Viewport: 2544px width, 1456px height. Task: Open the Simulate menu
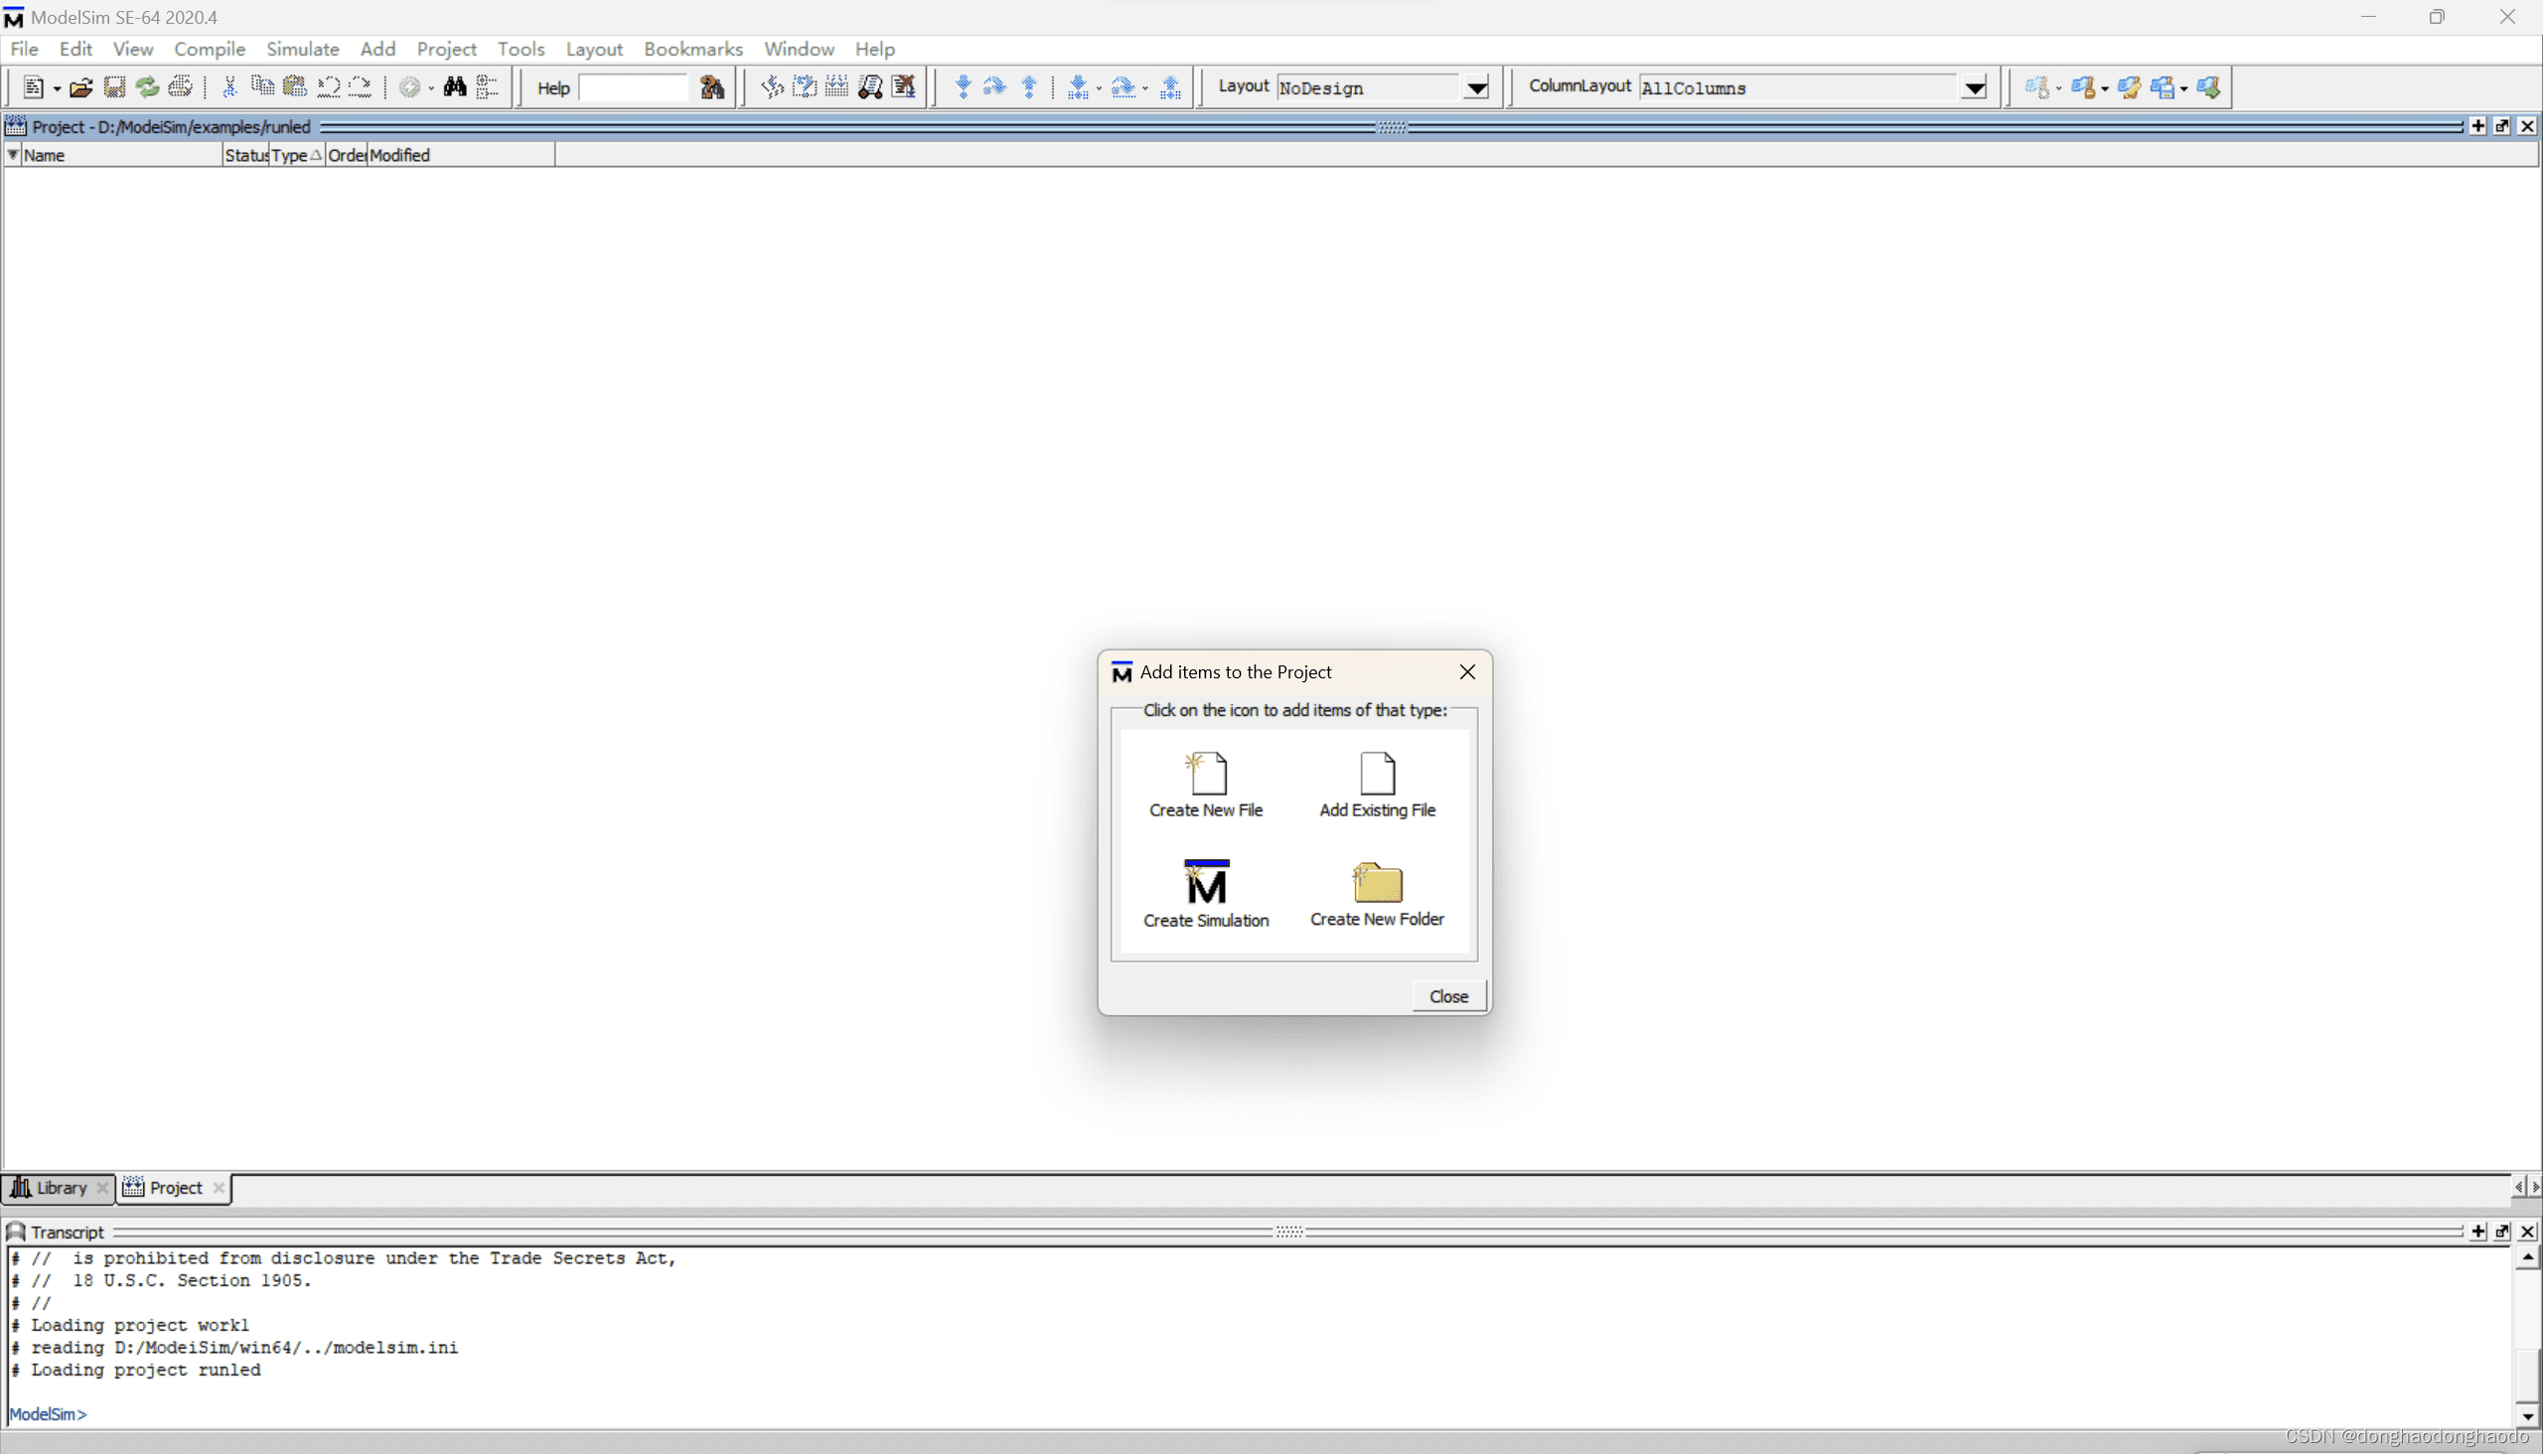point(302,49)
